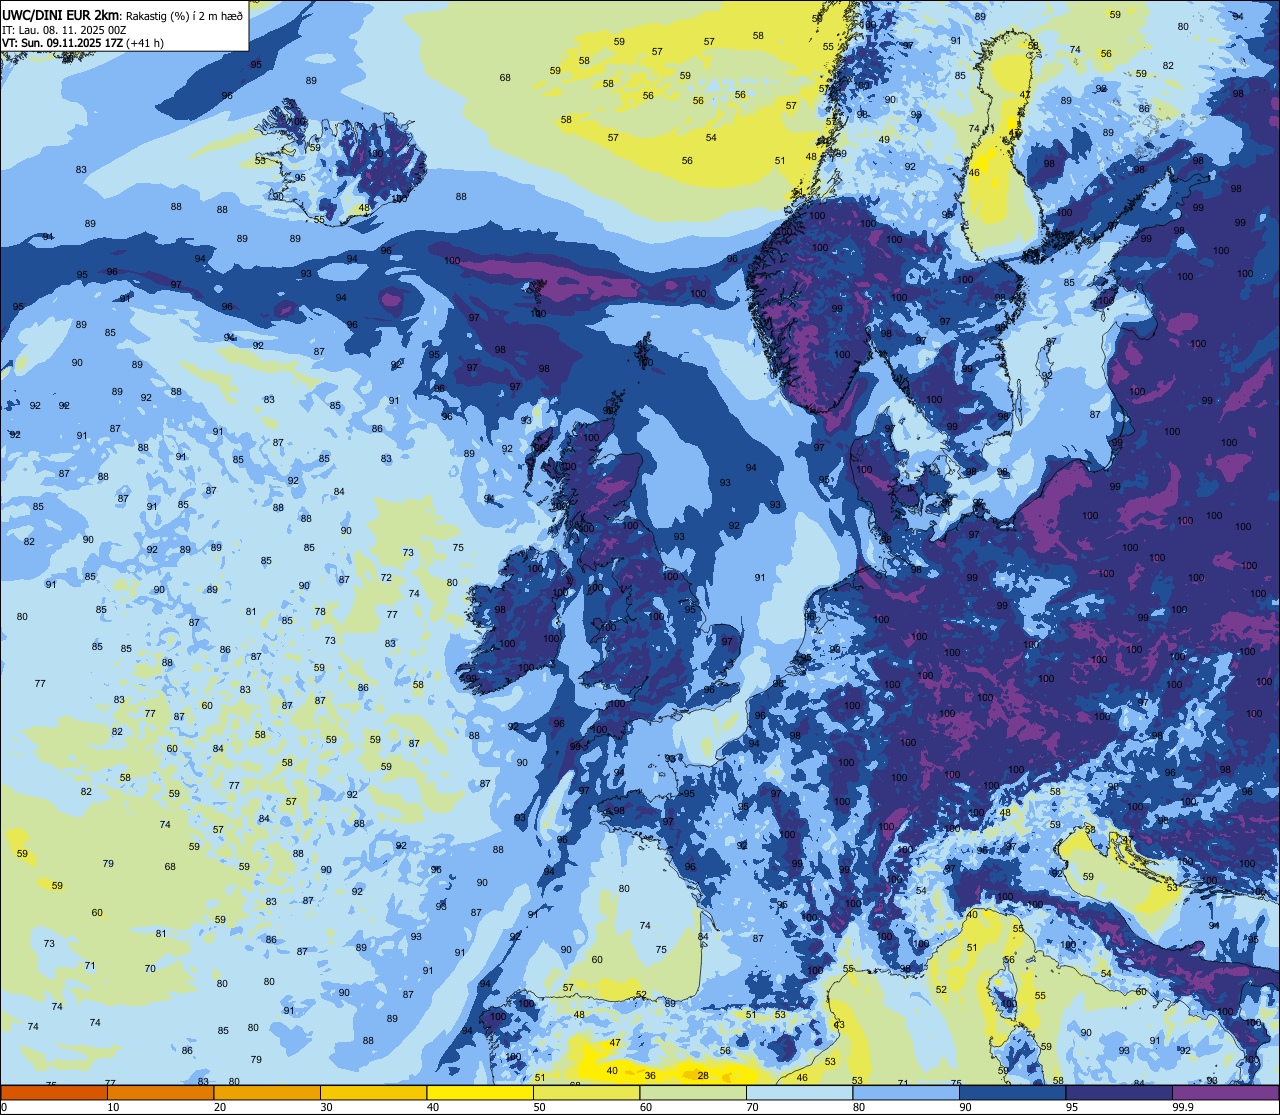This screenshot has width=1280, height=1115.
Task: Select the purple legend swatch above 99.9
Action: (x=1225, y=1092)
